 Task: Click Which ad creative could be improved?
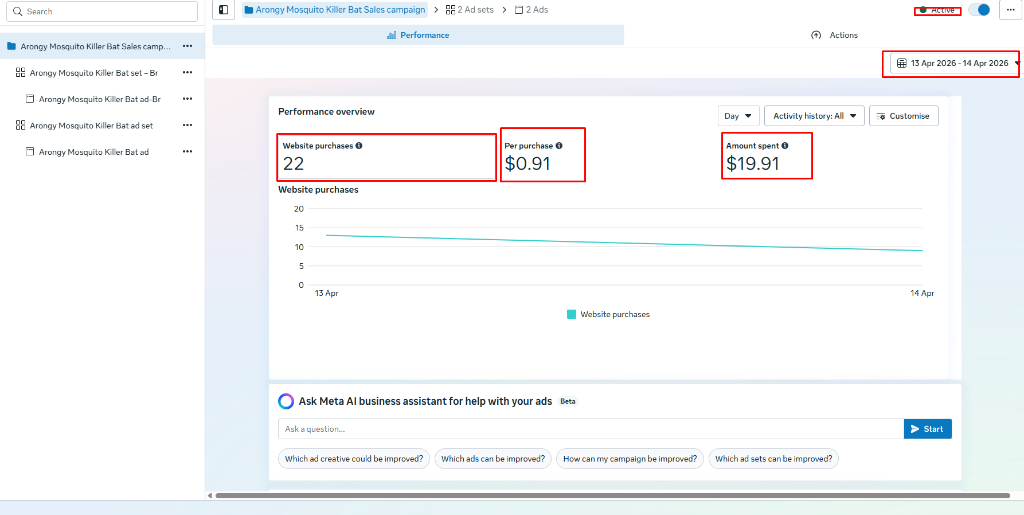pyautogui.click(x=354, y=459)
